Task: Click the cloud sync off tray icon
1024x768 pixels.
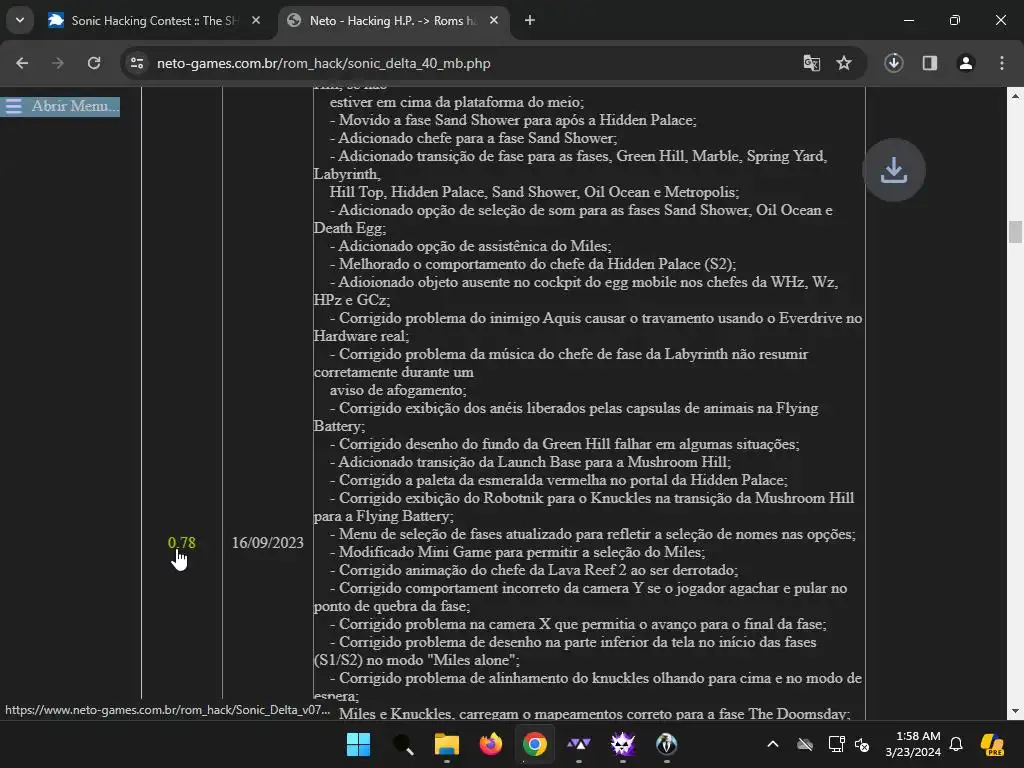Action: coord(805,744)
